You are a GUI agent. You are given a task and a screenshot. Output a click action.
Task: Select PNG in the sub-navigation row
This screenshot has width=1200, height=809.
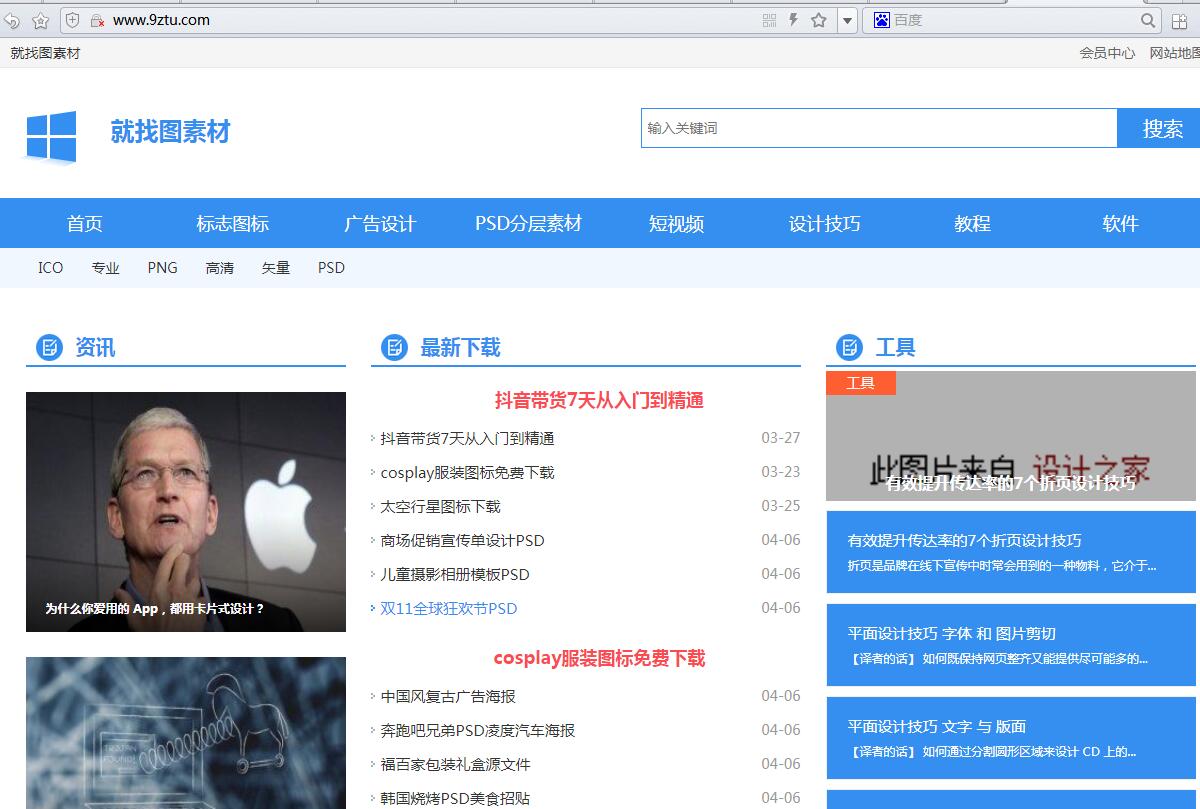tap(162, 268)
